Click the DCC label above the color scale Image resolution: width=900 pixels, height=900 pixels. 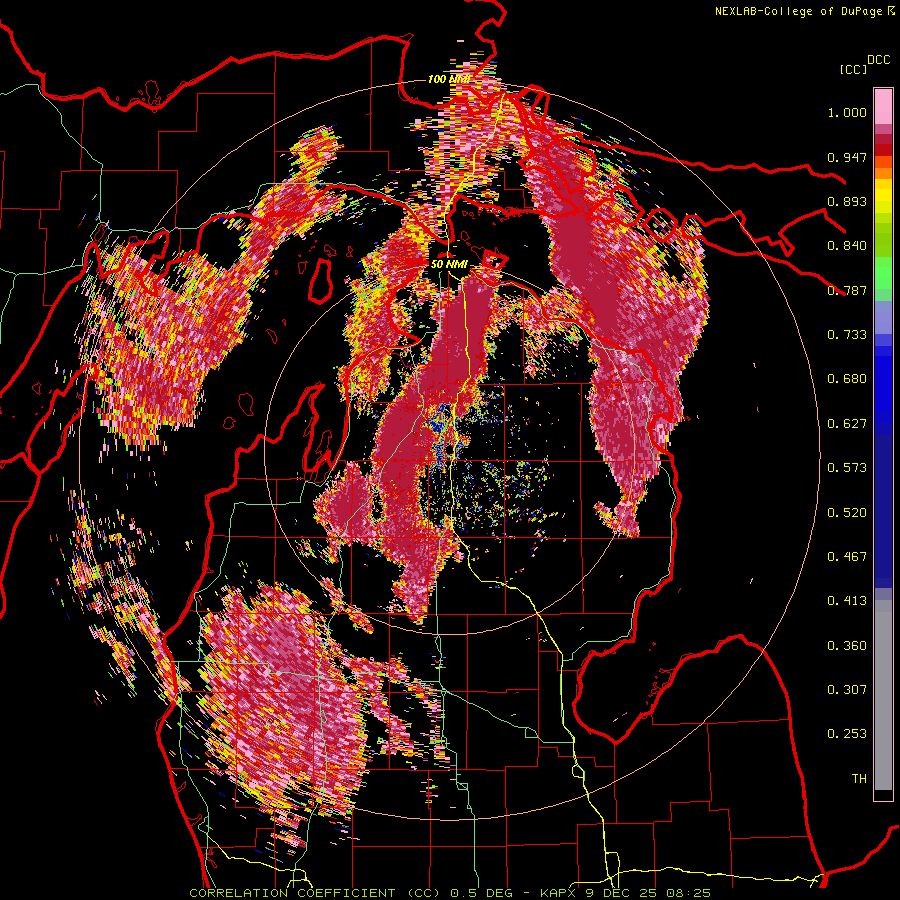pos(878,60)
